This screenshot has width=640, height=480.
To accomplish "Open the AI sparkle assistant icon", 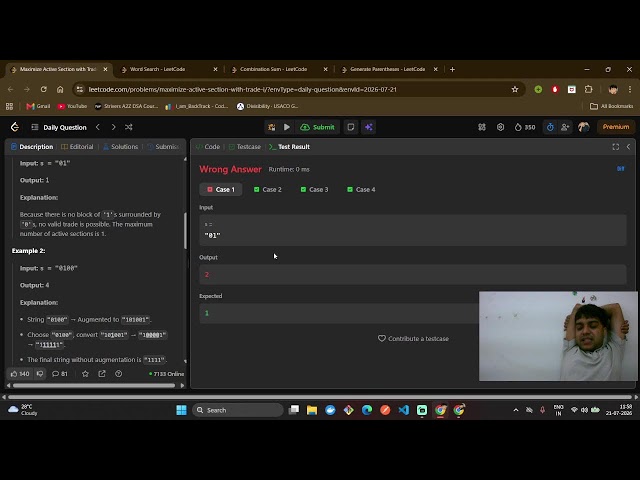I will (x=369, y=127).
